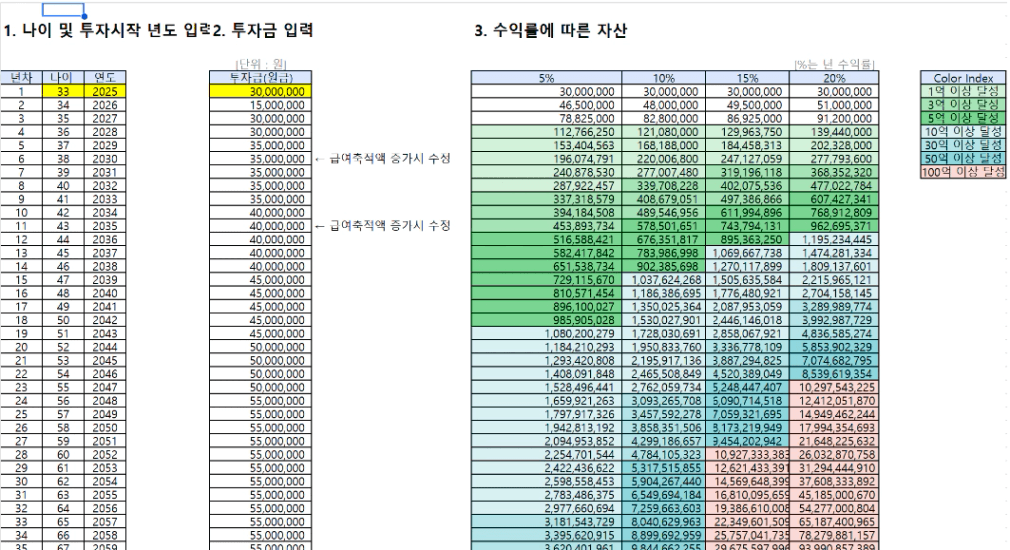Click the 5% return rate header

546,78
